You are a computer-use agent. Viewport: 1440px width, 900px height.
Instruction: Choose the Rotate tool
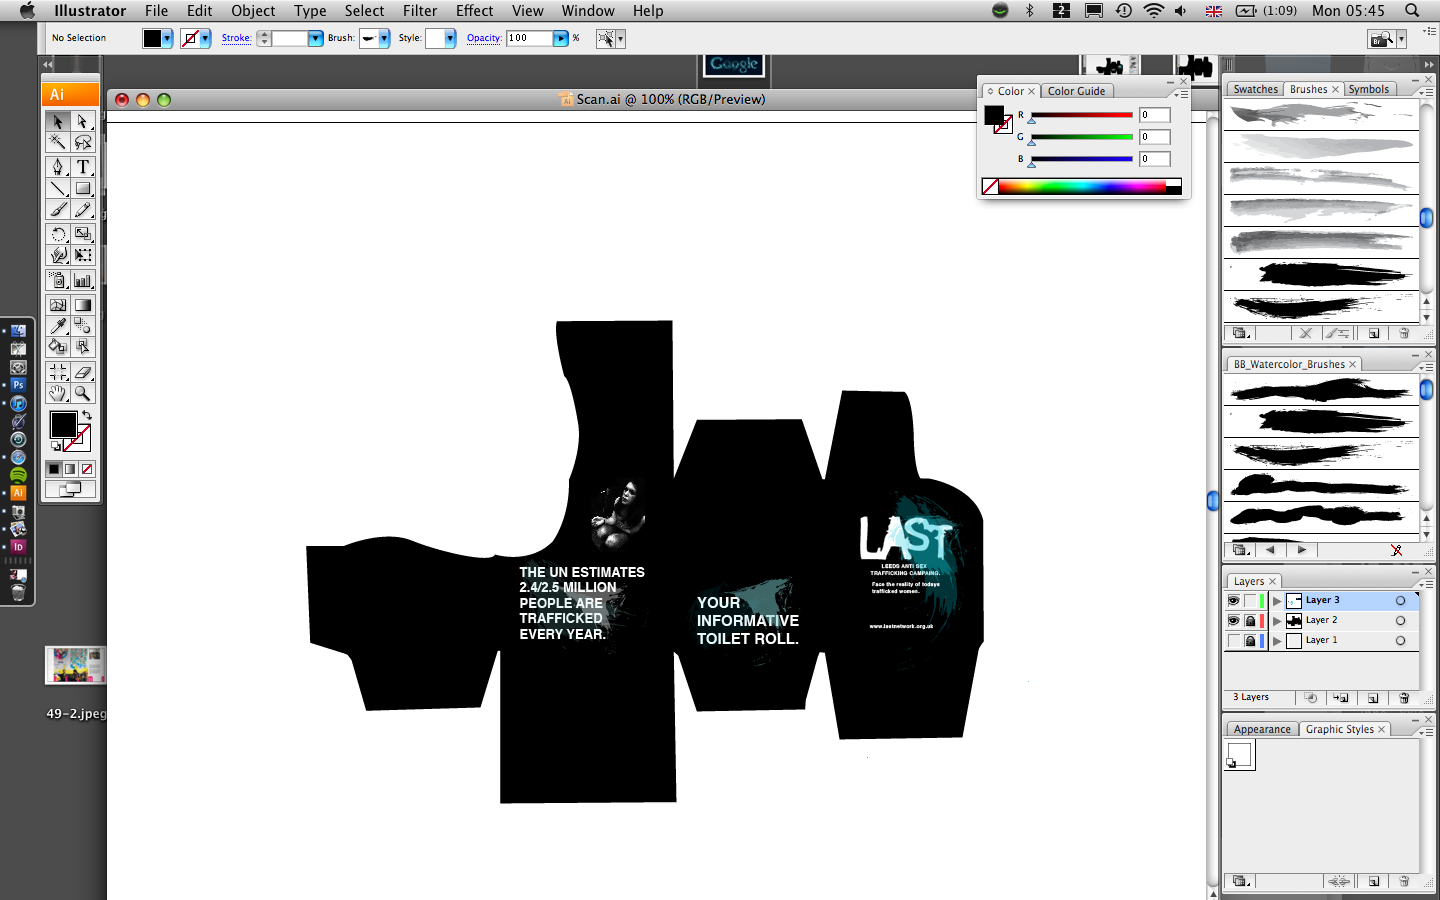[58, 234]
